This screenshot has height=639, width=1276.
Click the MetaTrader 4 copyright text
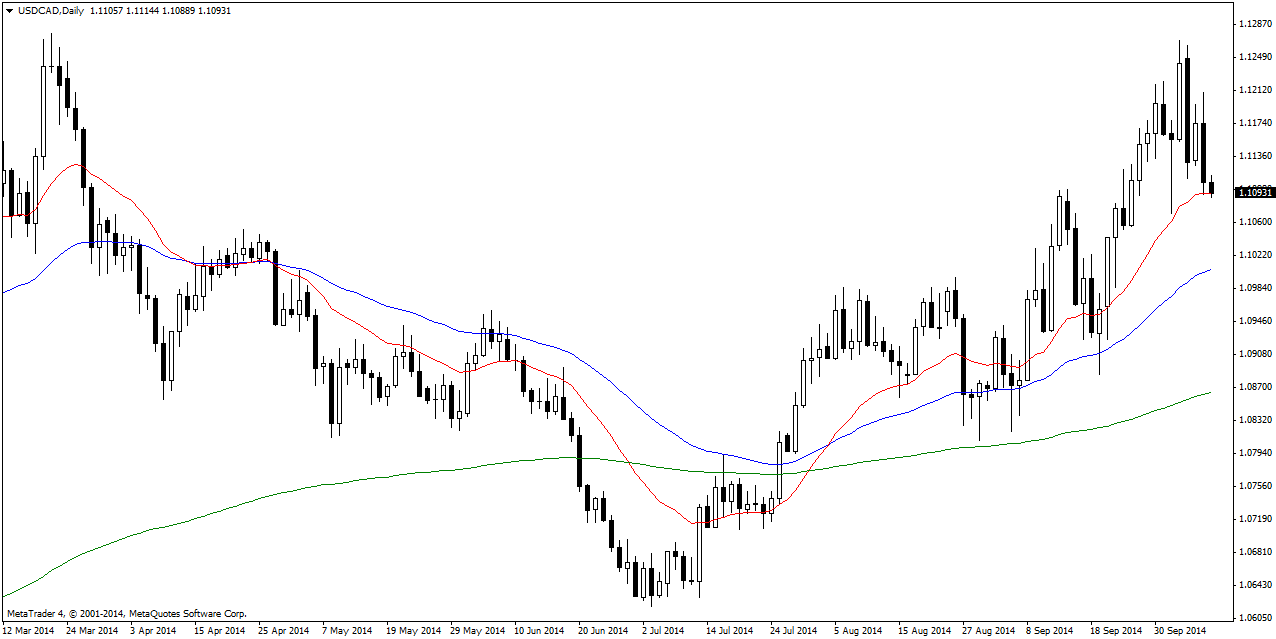tap(126, 613)
